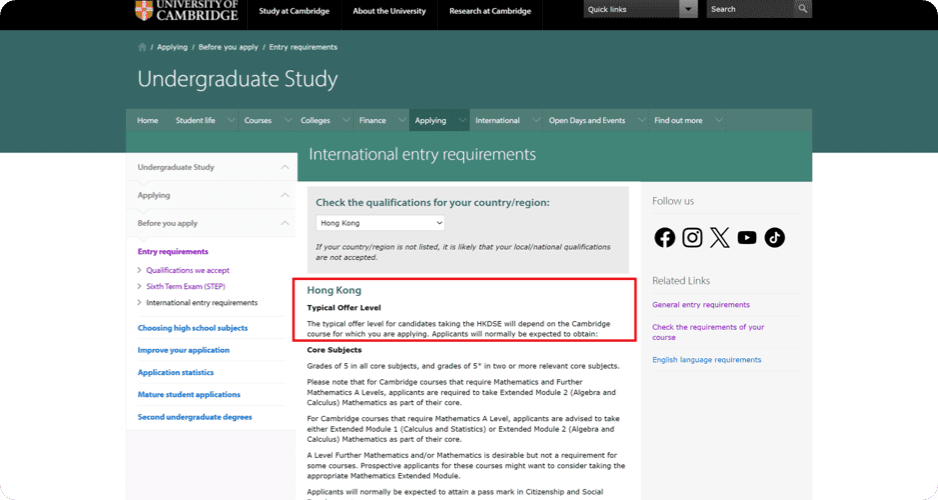Click the Hong Kong section heading
This screenshot has height=500, width=938.
tap(334, 290)
